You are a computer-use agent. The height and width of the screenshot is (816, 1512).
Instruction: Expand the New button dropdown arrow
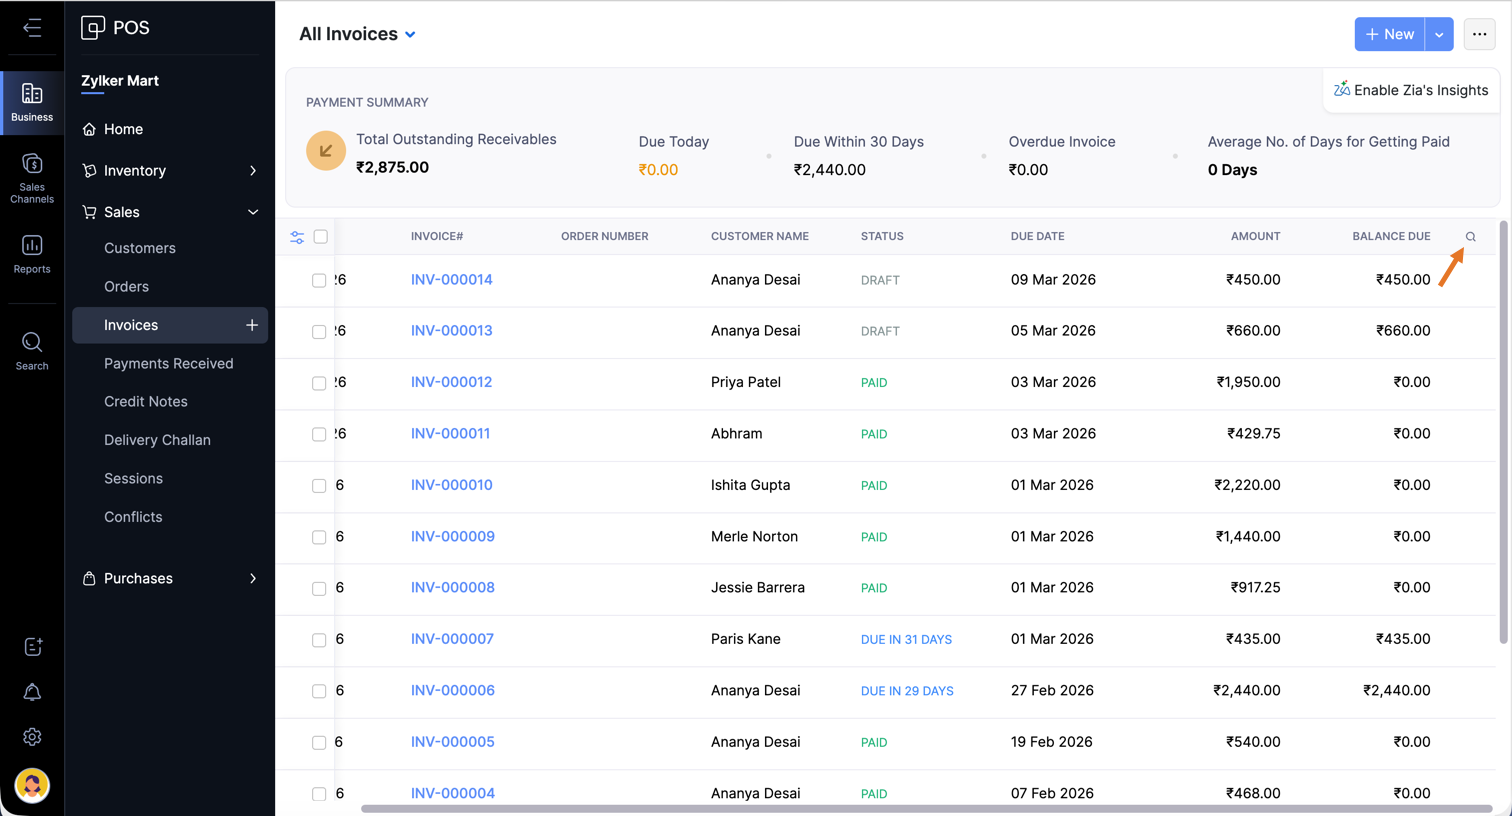tap(1439, 34)
